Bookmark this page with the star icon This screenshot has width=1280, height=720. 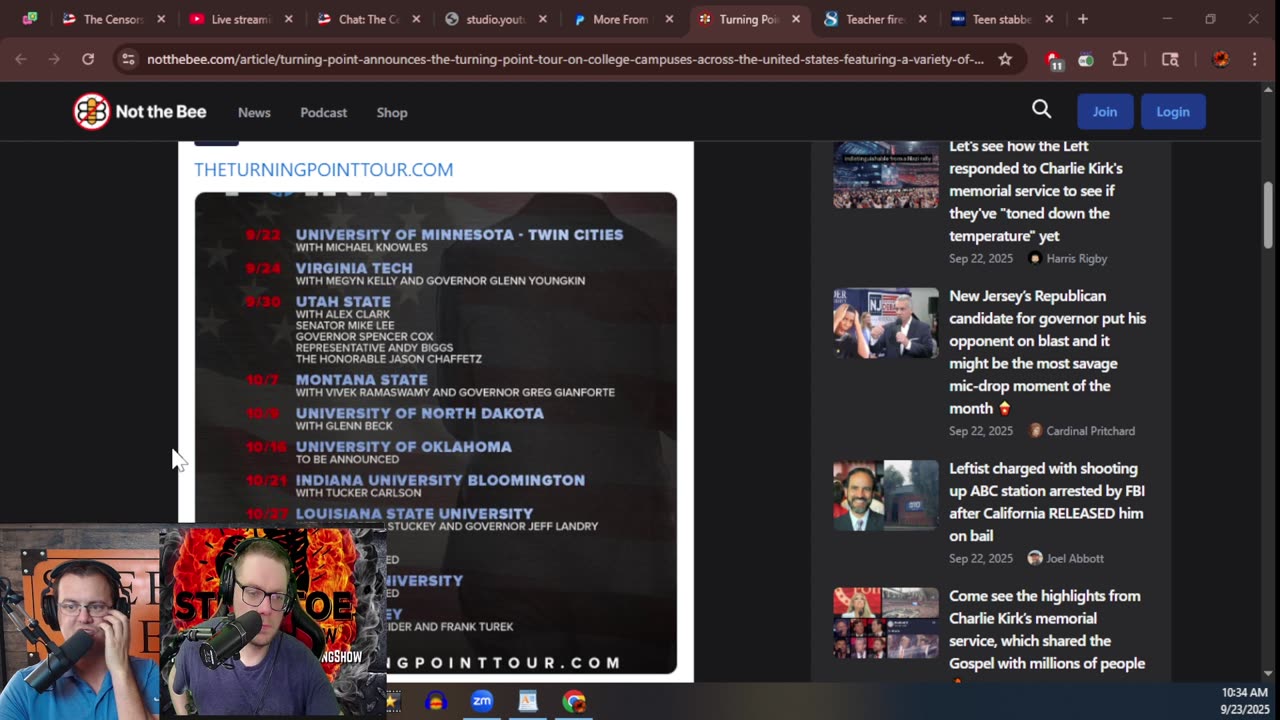click(1005, 59)
